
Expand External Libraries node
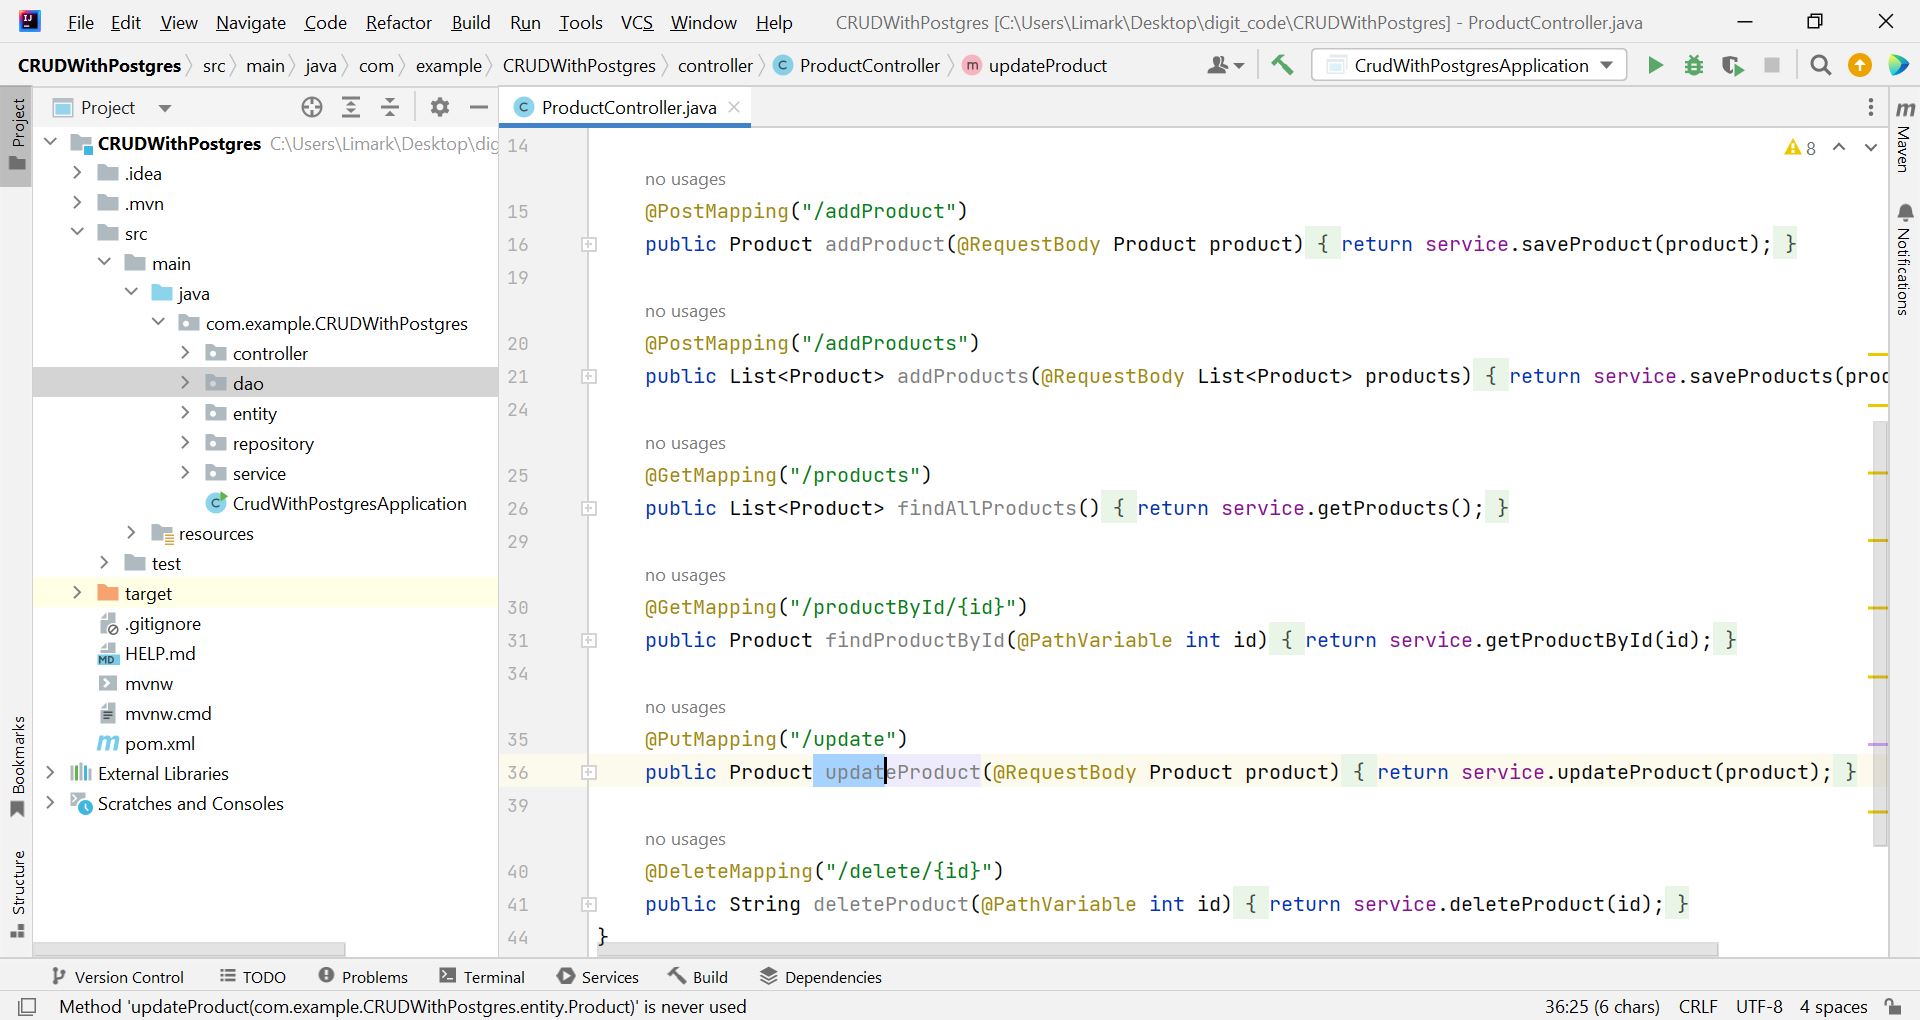click(51, 773)
